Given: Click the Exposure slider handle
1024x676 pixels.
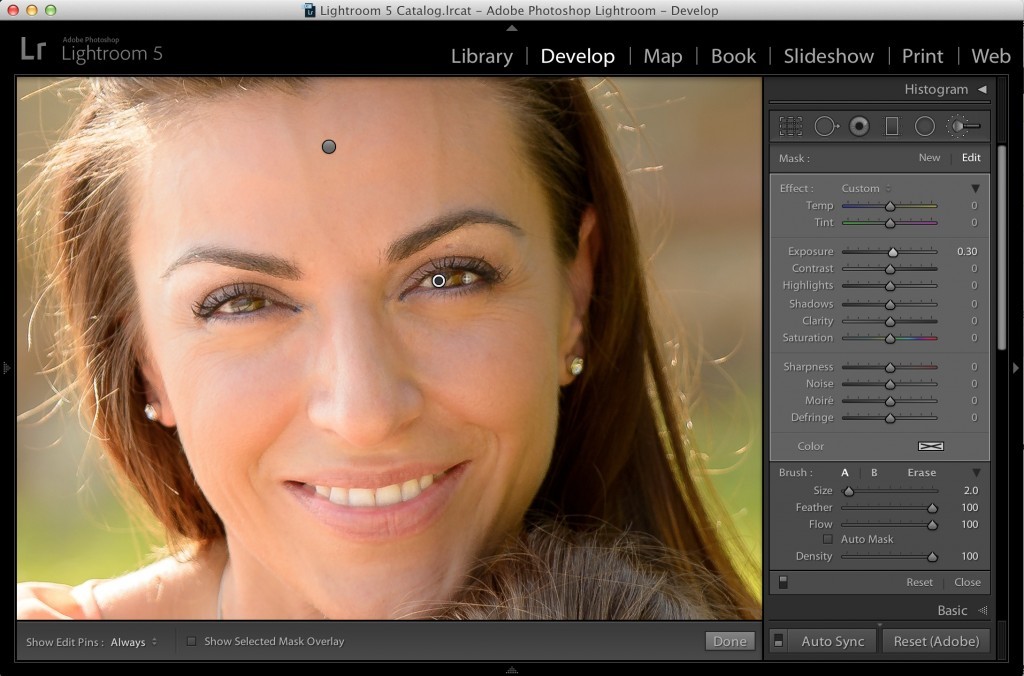Looking at the screenshot, I should click(893, 252).
